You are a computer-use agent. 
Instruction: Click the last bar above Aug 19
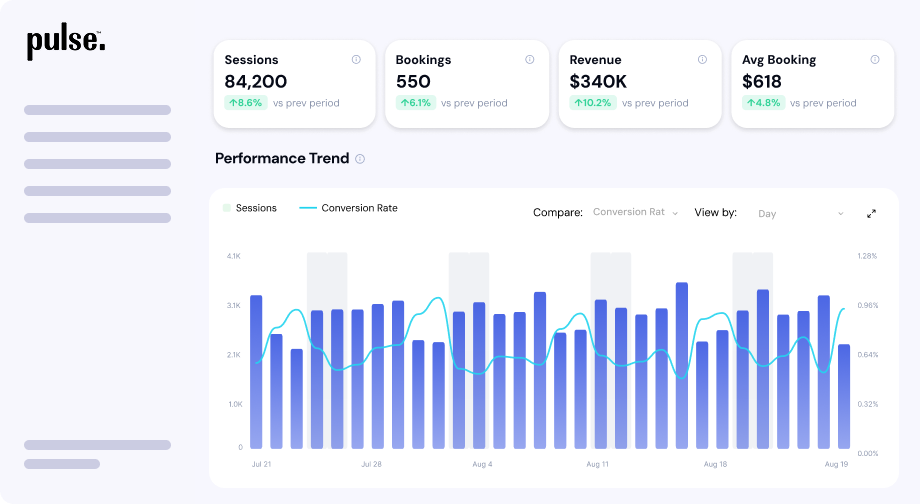844,397
